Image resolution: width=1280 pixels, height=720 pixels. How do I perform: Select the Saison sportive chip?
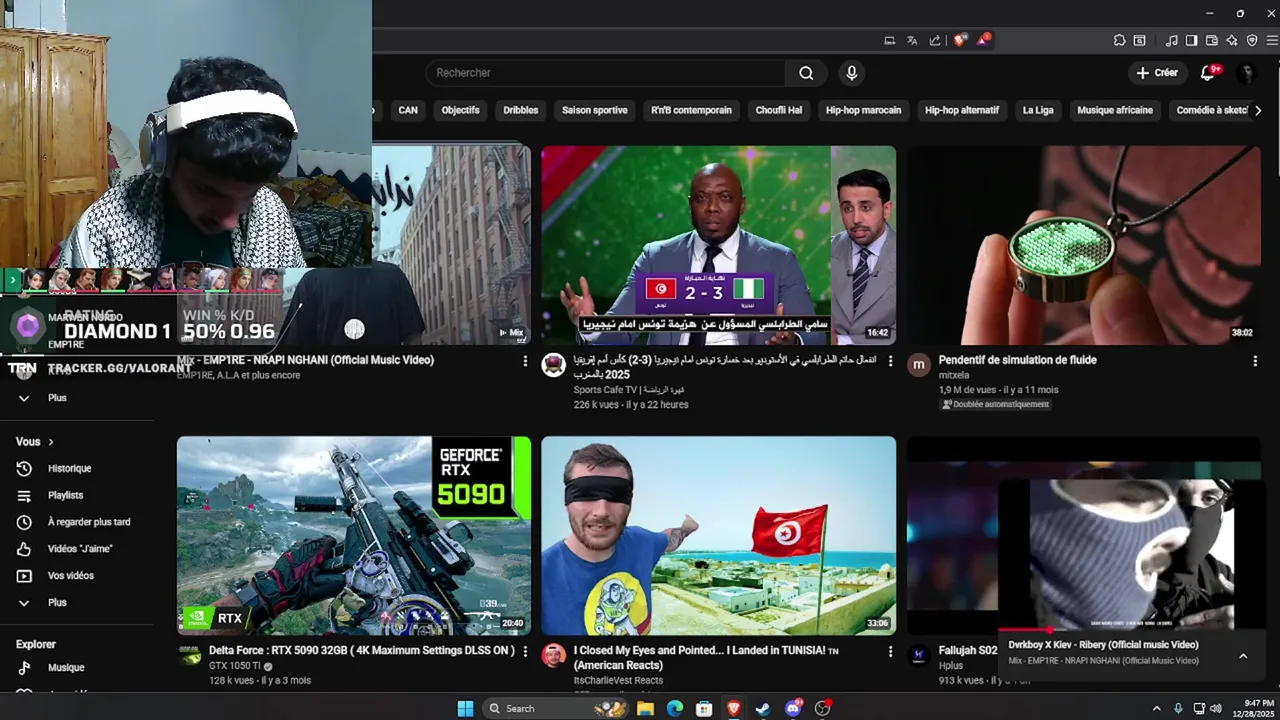point(595,110)
